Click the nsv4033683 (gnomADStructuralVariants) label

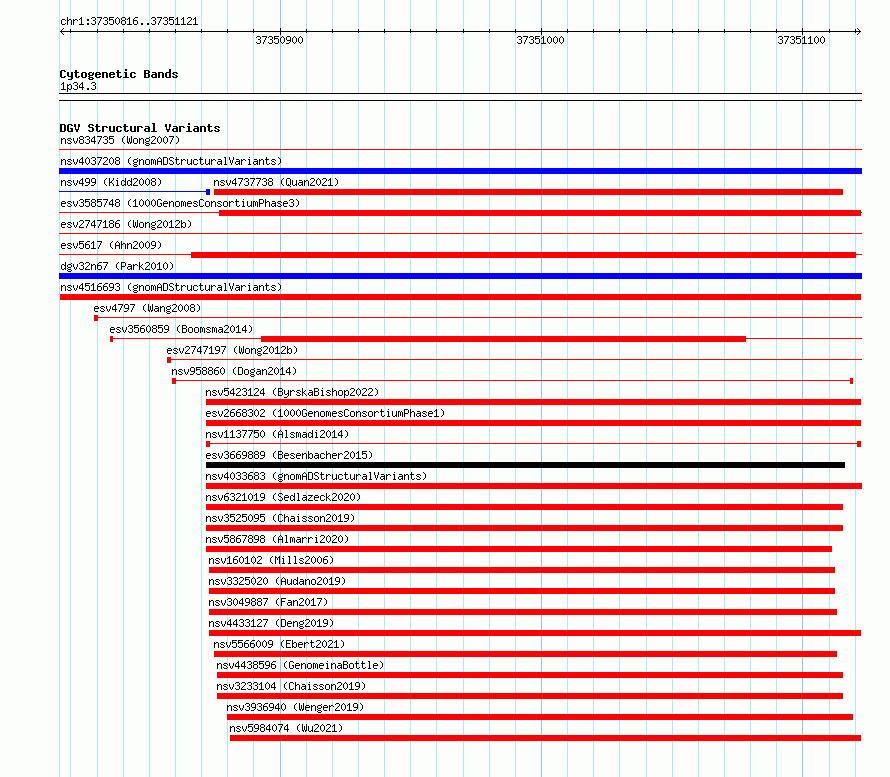pyautogui.click(x=316, y=476)
